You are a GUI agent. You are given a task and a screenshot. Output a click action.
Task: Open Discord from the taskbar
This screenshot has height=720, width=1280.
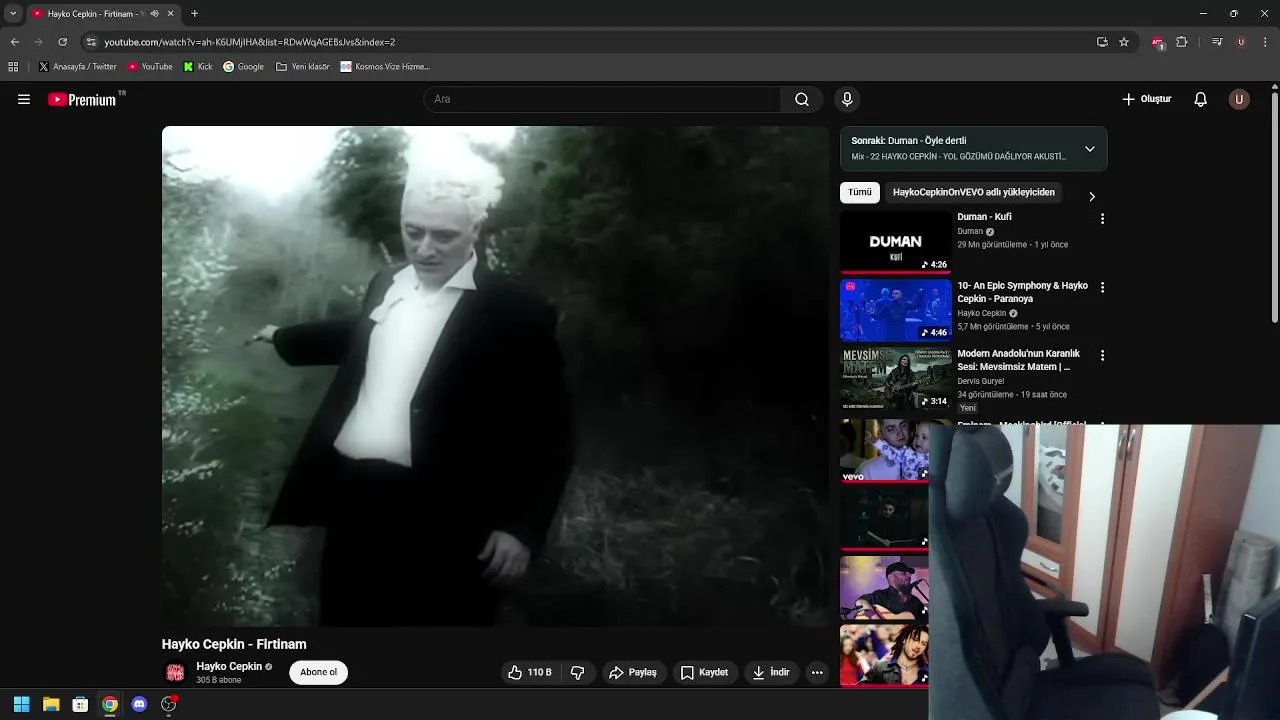(139, 704)
